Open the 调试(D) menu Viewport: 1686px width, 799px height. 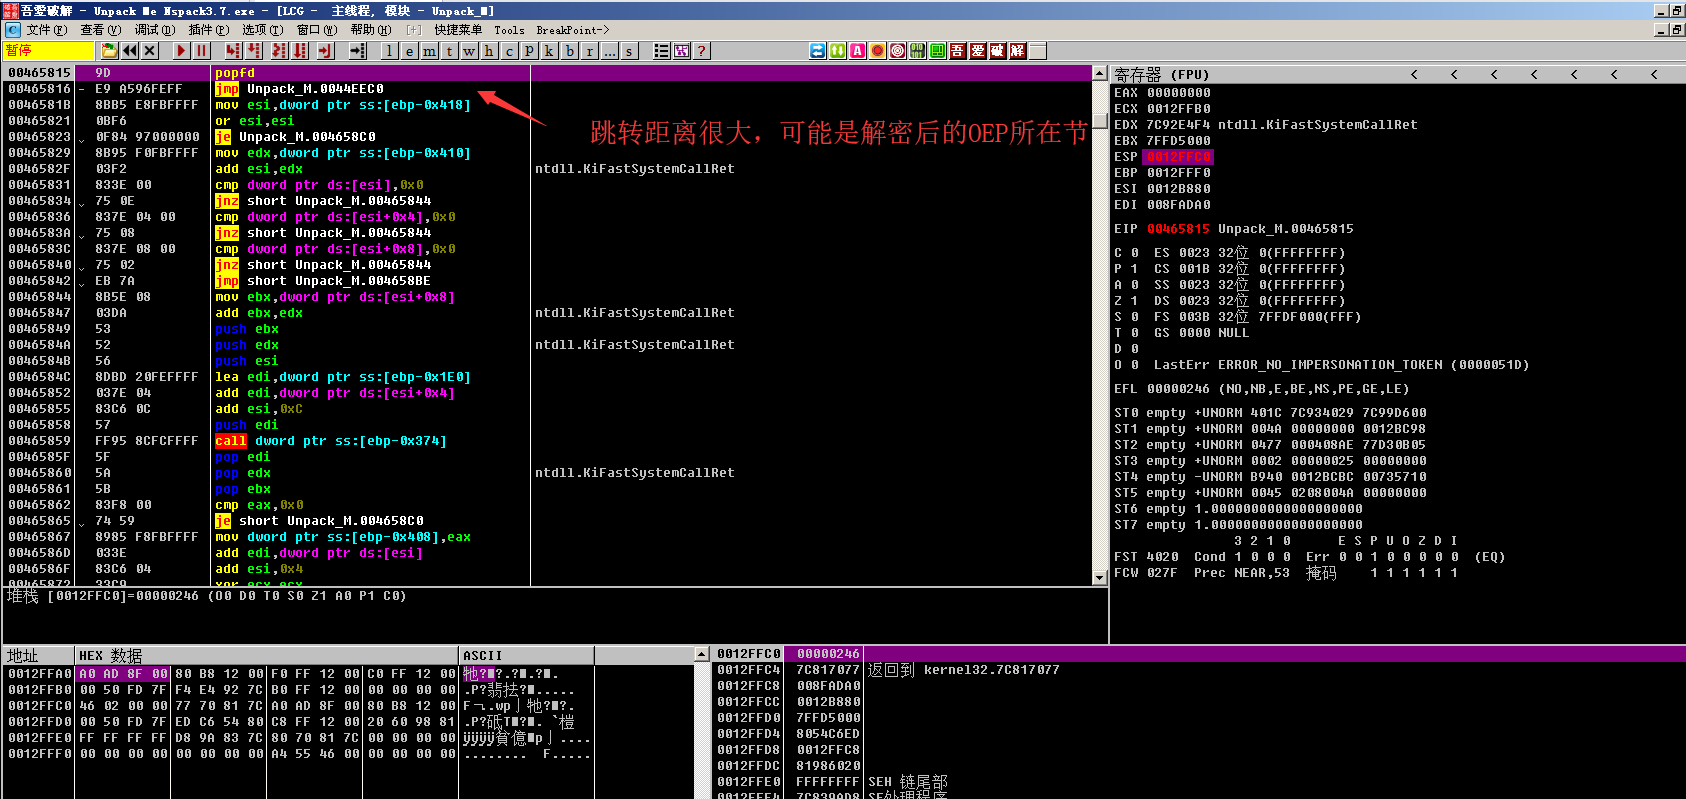pyautogui.click(x=155, y=30)
